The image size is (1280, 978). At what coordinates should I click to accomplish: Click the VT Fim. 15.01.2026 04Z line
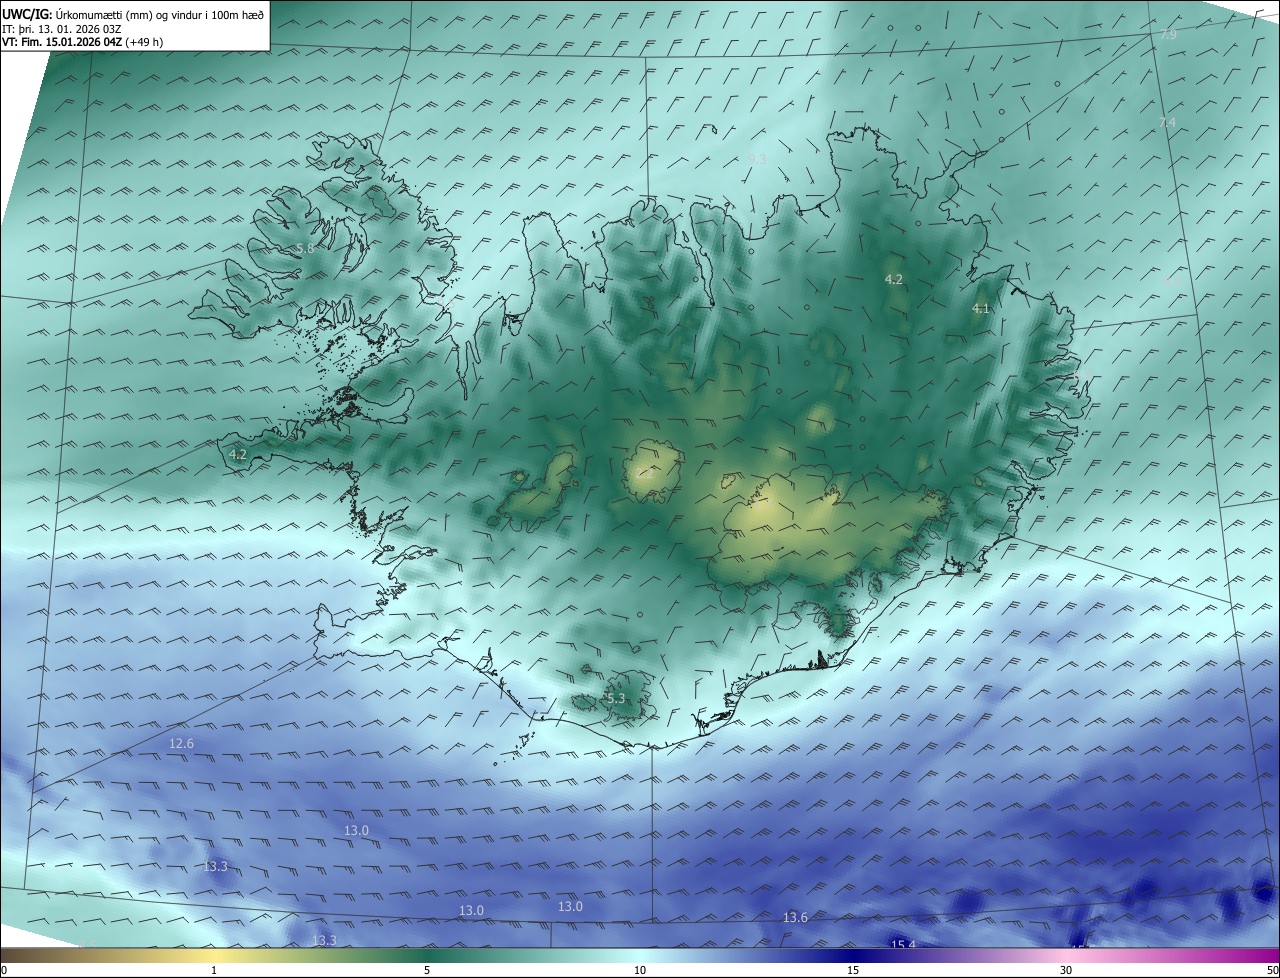pos(82,42)
